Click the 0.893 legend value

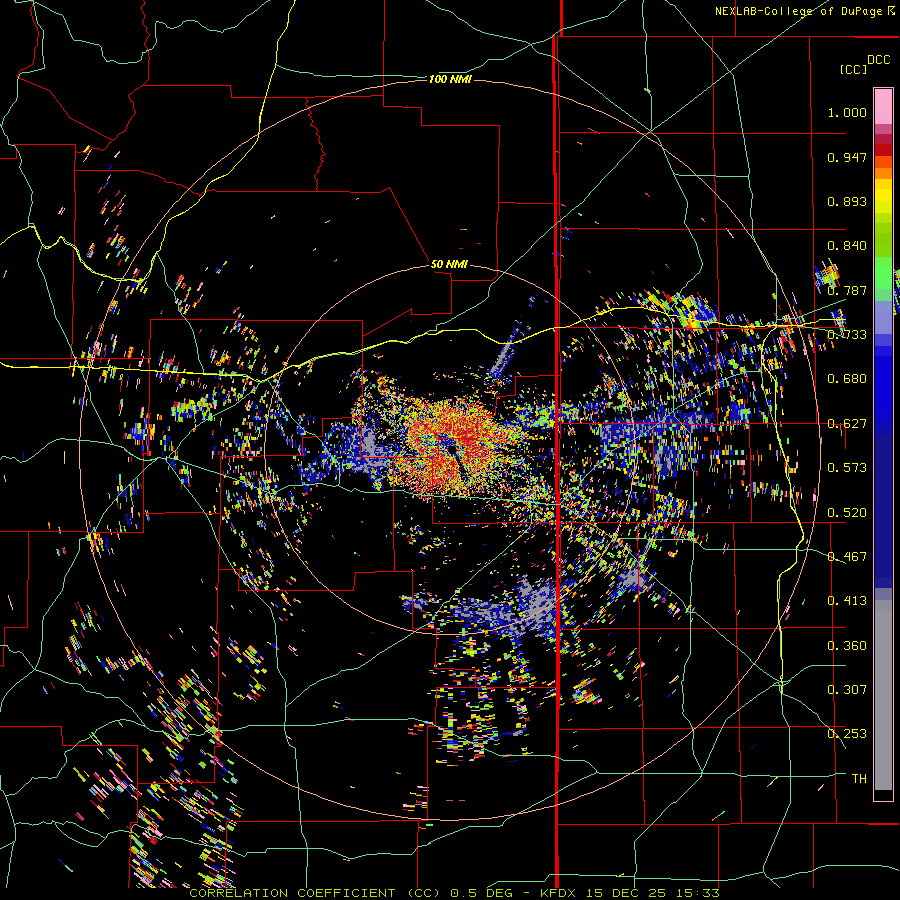tap(847, 201)
